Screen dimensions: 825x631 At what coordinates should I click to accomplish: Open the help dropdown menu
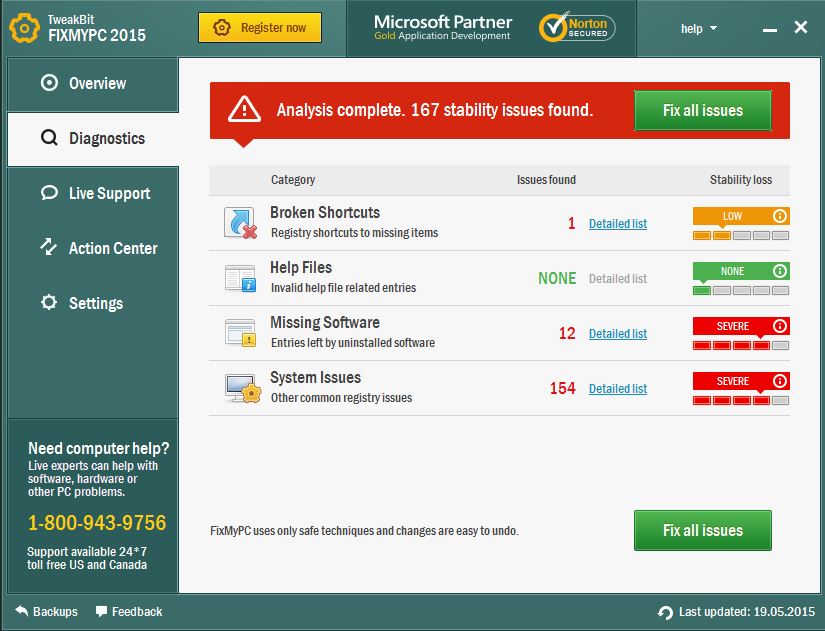coord(698,29)
